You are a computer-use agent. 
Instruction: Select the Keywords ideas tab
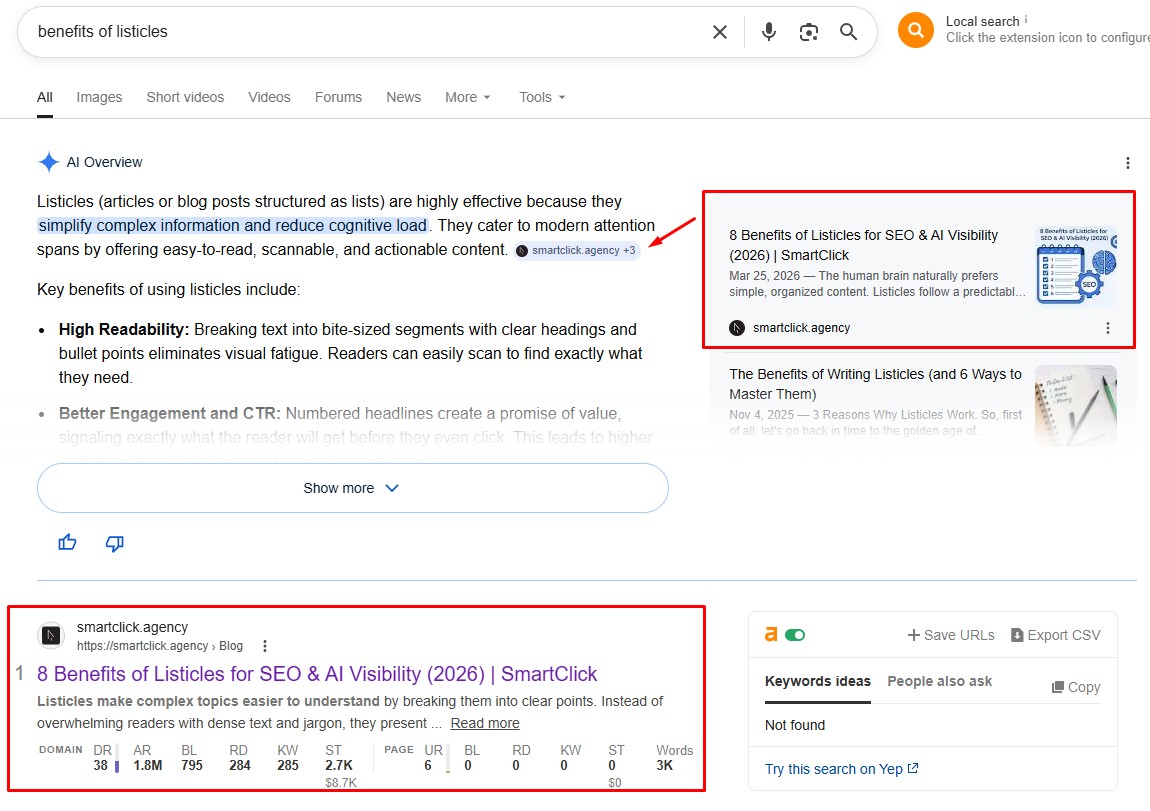pos(818,681)
